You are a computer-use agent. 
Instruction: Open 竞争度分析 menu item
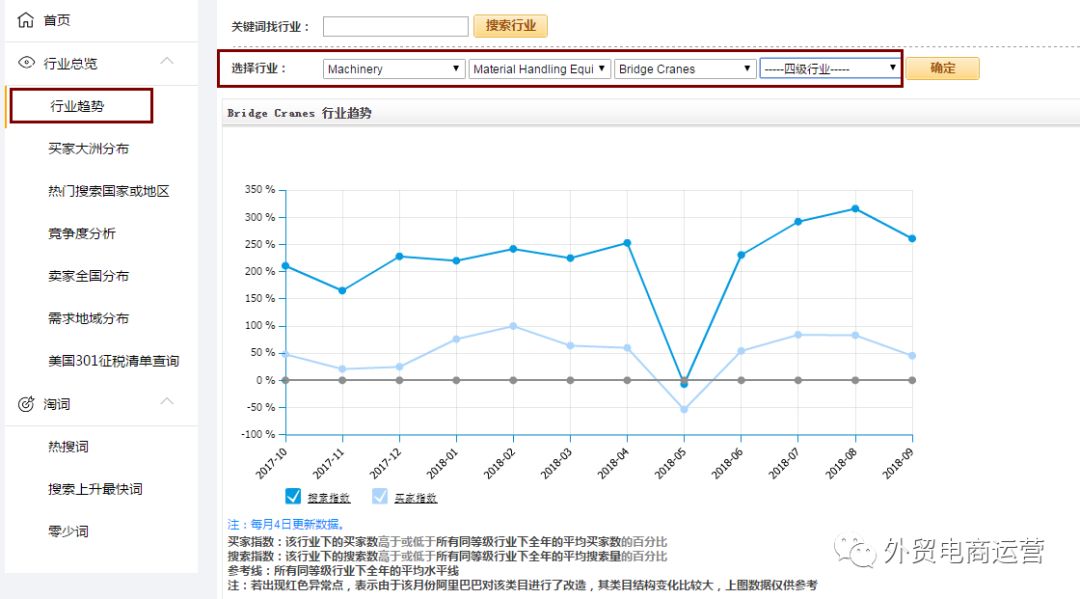[x=82, y=233]
